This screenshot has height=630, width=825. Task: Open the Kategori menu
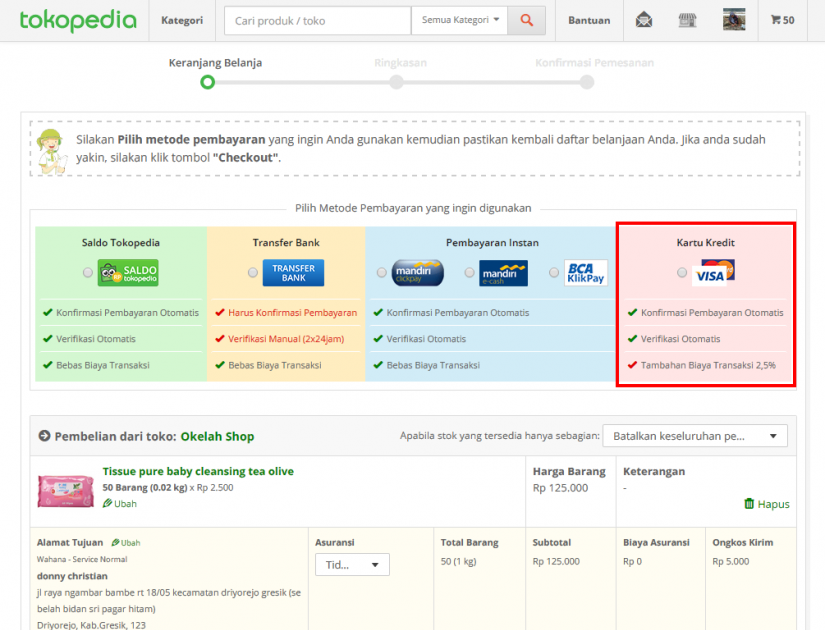click(x=182, y=21)
